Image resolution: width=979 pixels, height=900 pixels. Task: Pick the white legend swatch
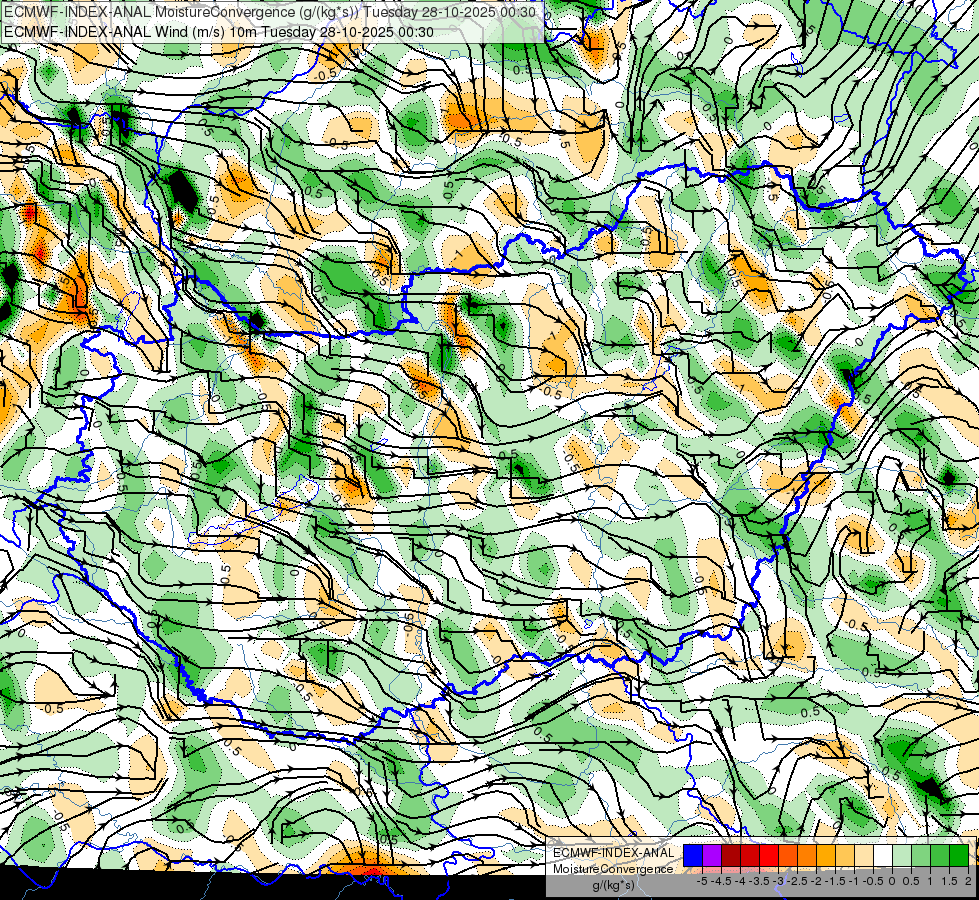[x=883, y=856]
